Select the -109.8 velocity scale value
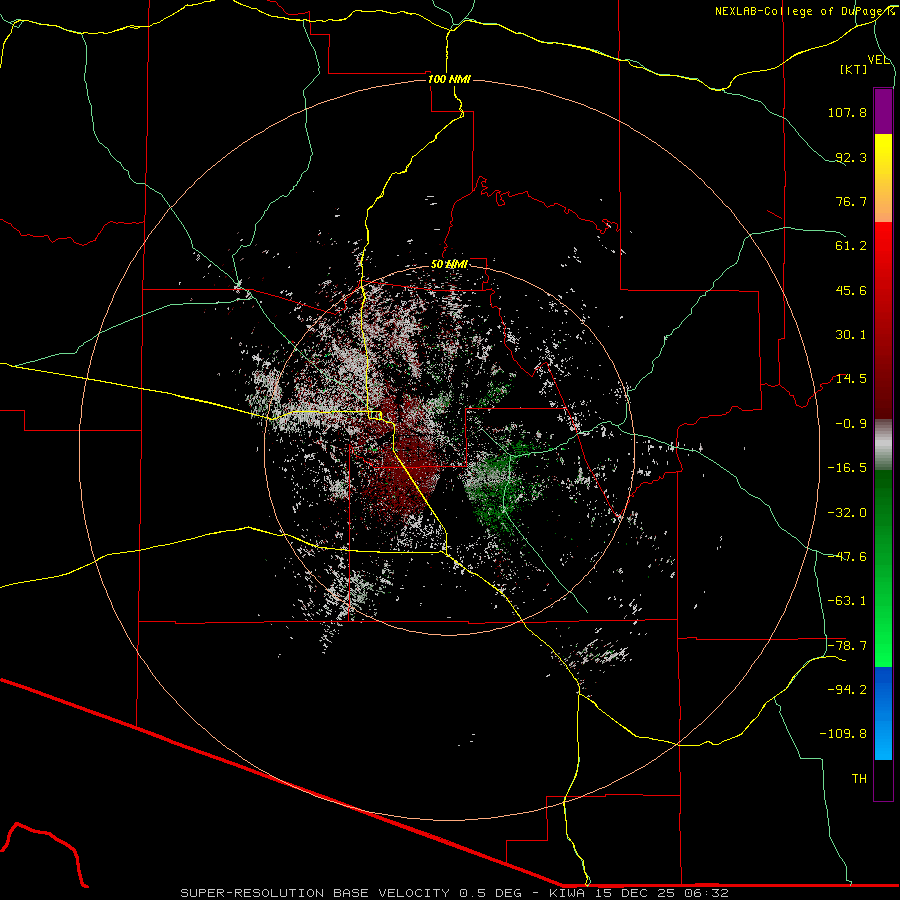900x900 pixels. (x=844, y=734)
